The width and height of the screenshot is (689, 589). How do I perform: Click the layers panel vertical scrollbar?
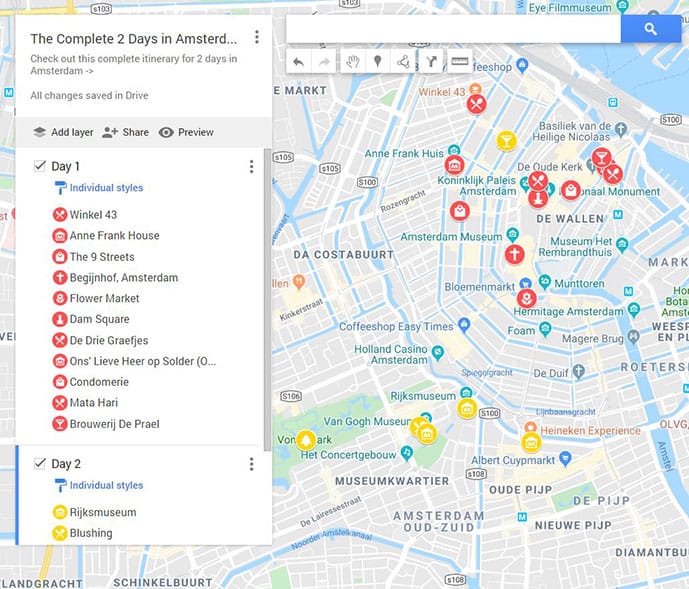click(x=267, y=299)
